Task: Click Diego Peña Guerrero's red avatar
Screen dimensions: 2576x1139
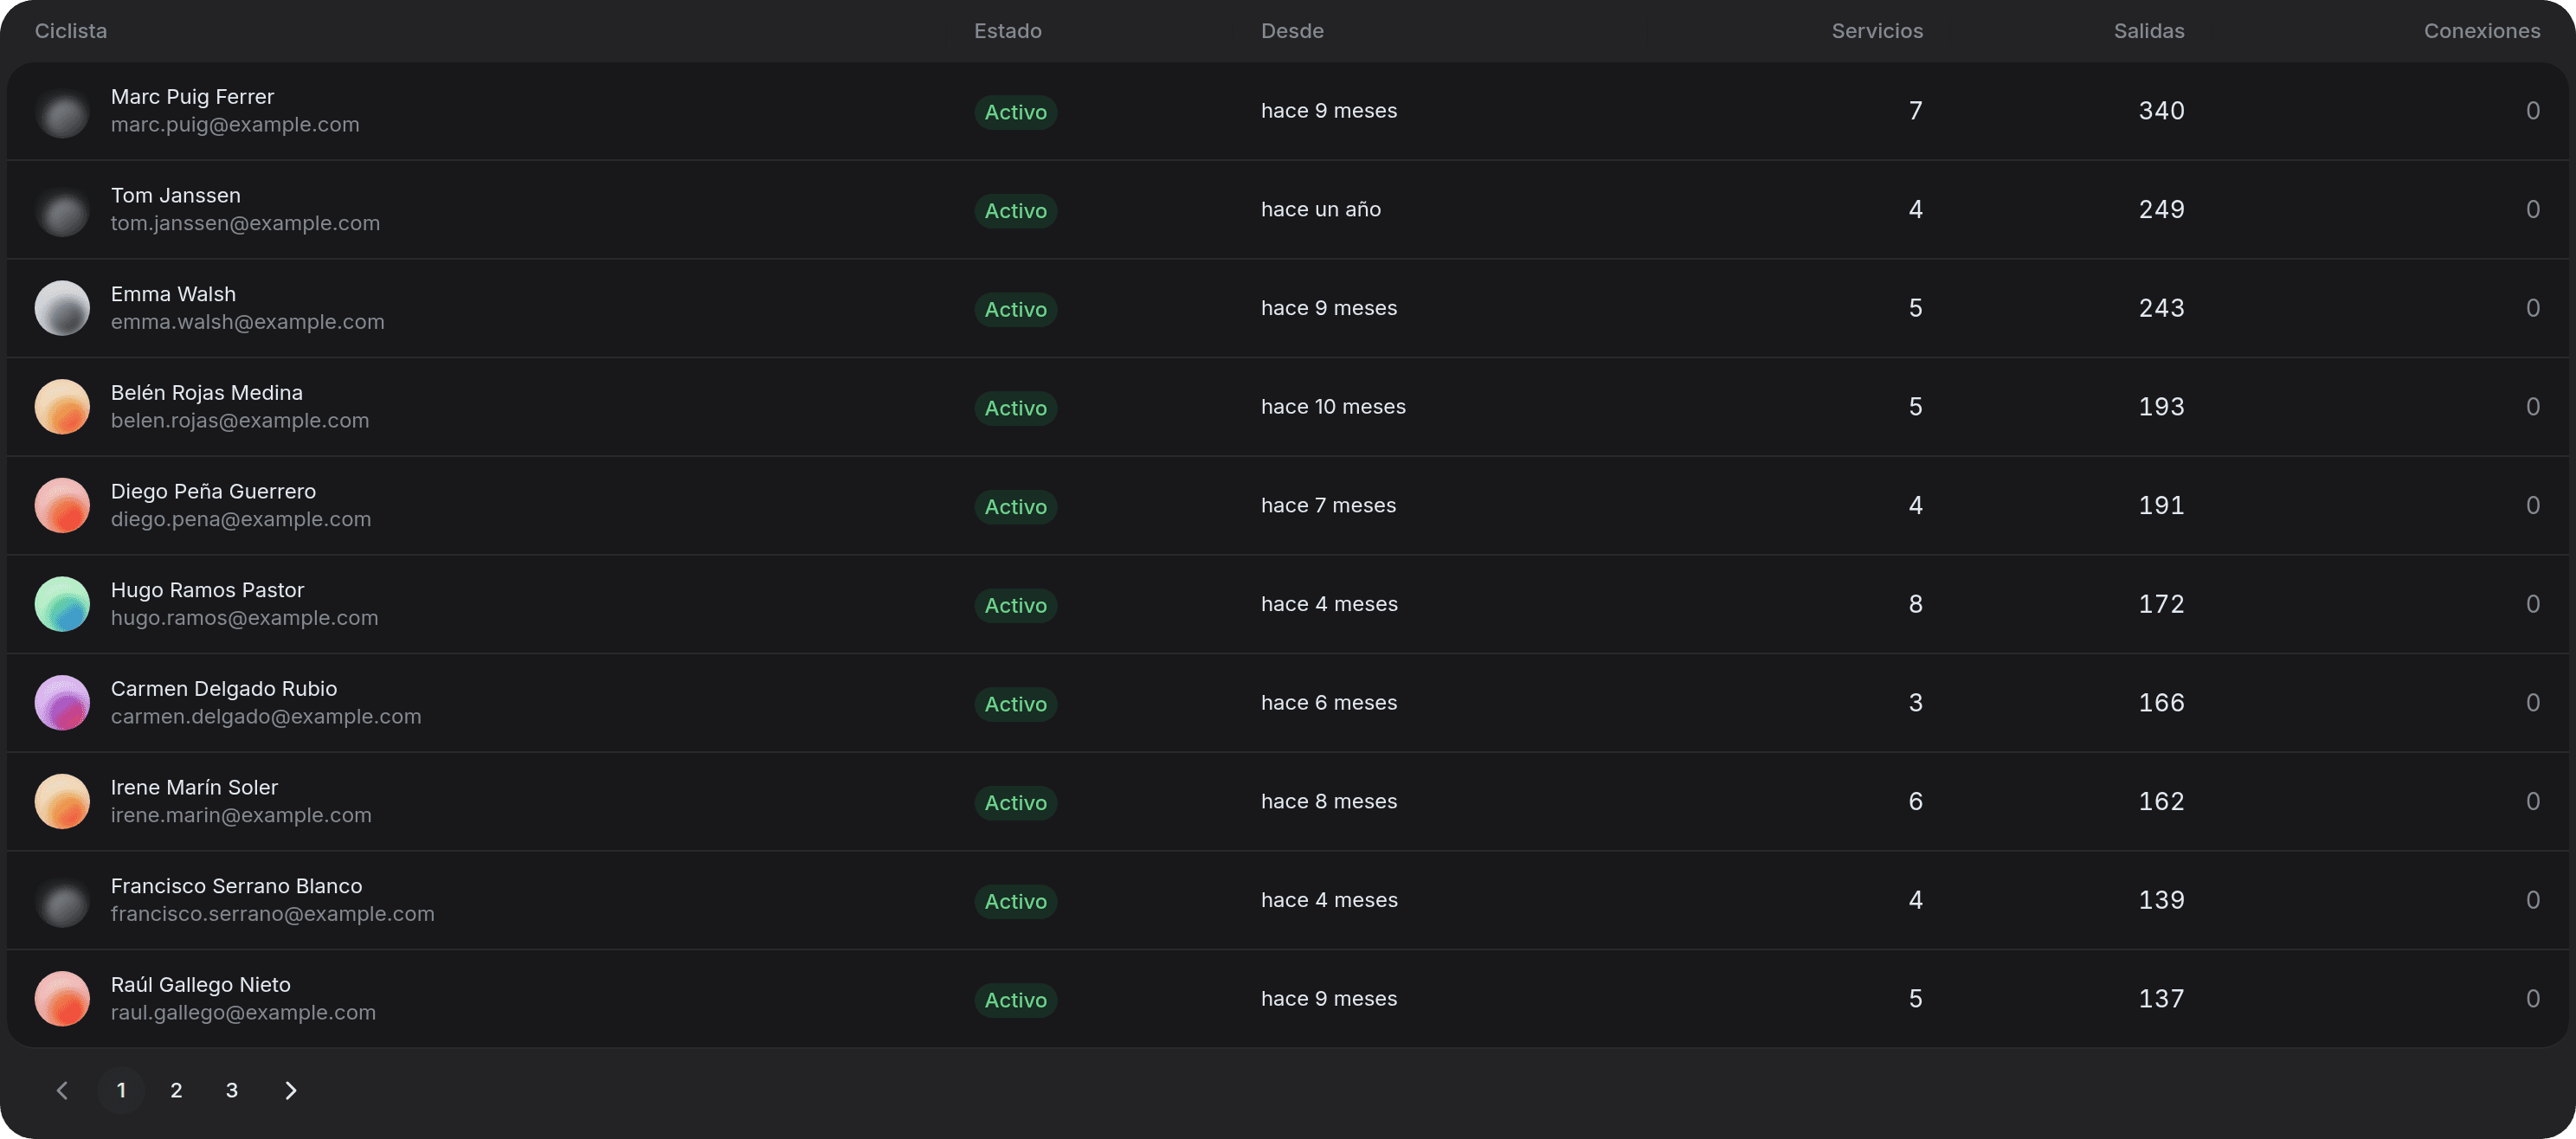Action: click(x=62, y=505)
